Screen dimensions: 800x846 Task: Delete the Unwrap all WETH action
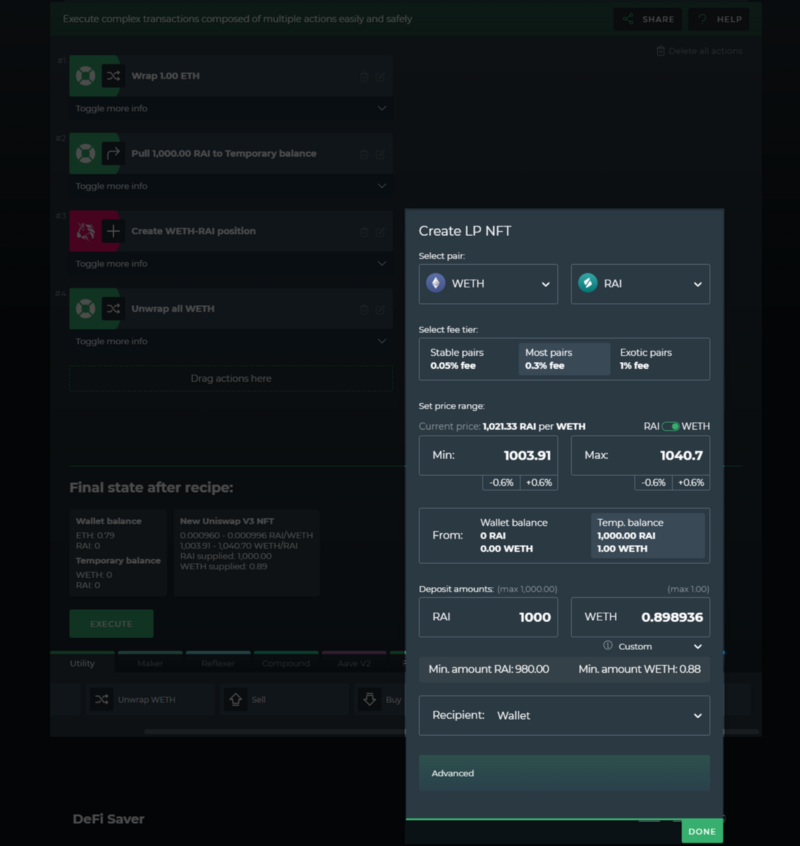click(364, 310)
